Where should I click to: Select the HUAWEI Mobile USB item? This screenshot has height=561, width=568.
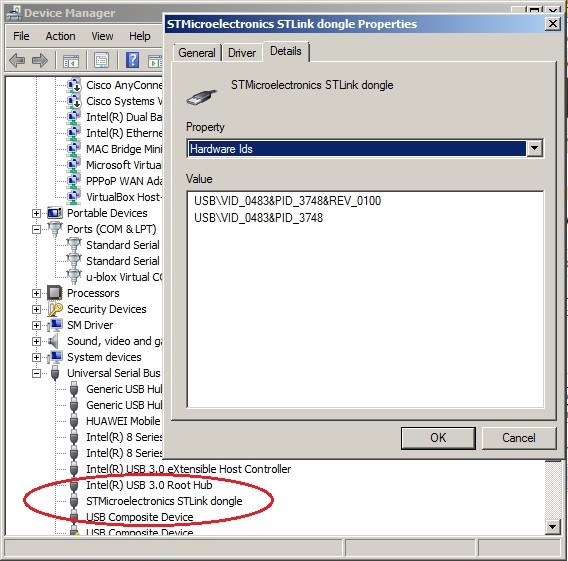click(x=123, y=421)
